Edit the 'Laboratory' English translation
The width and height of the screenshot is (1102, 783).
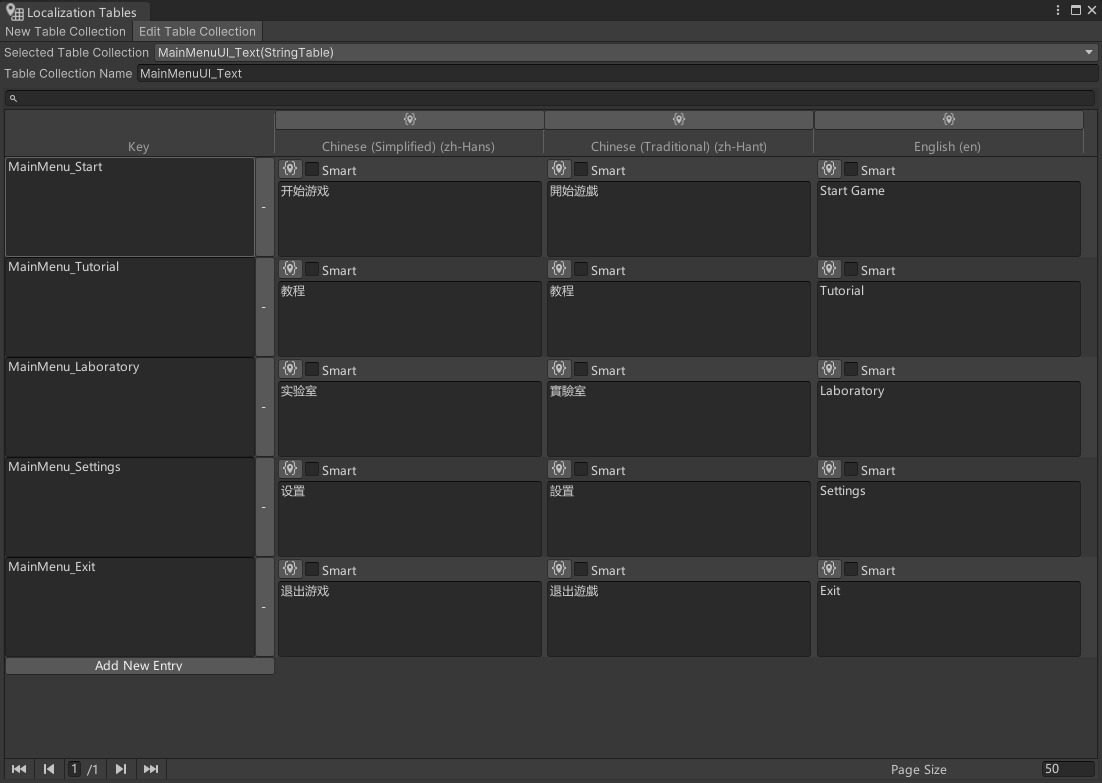coord(949,419)
